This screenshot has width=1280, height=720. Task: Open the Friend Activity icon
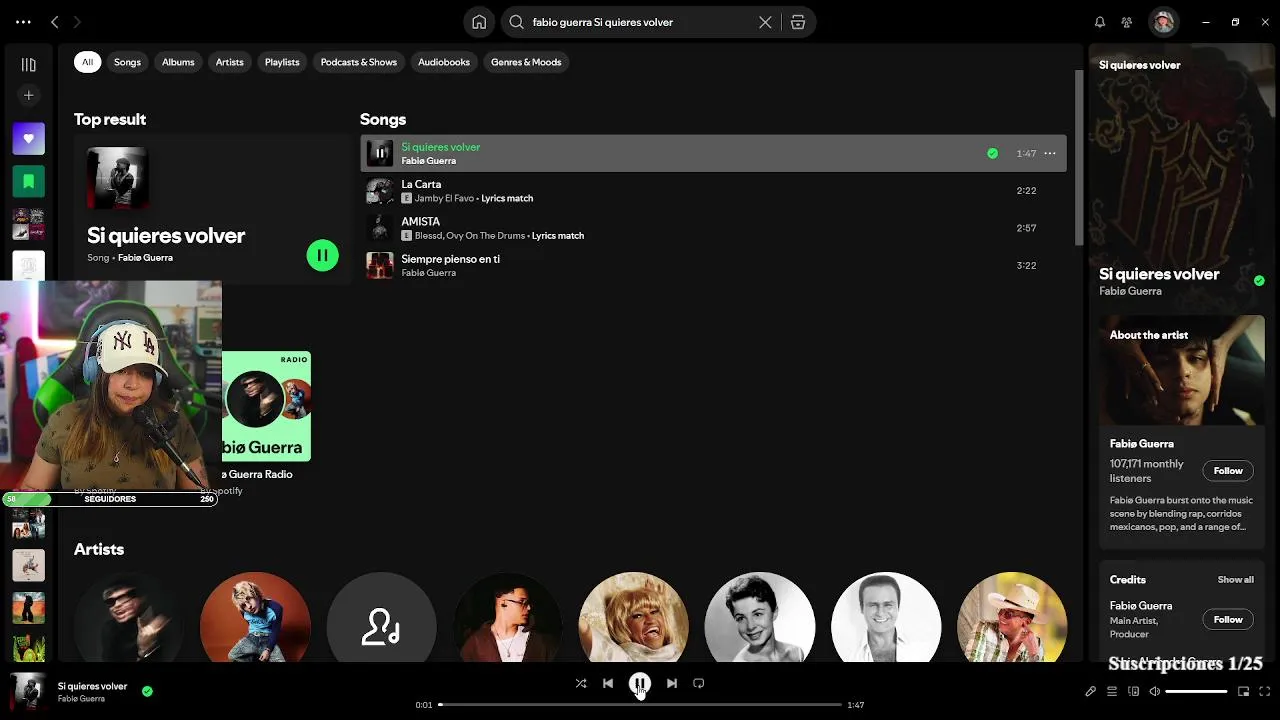(1127, 22)
